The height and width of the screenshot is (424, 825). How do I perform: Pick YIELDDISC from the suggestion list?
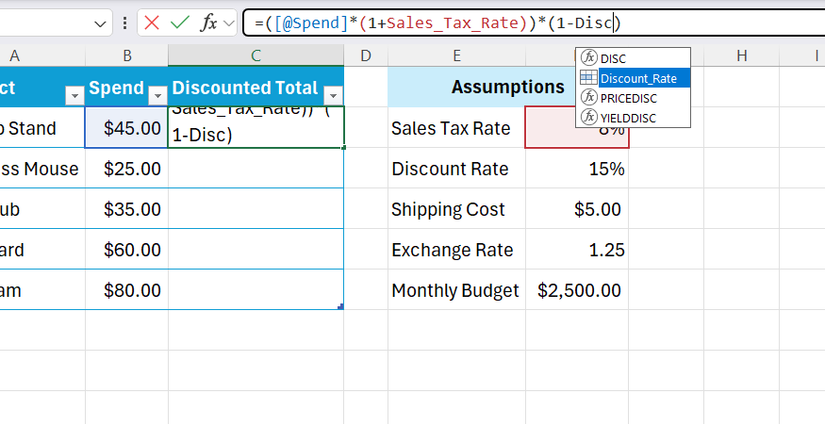point(633,118)
